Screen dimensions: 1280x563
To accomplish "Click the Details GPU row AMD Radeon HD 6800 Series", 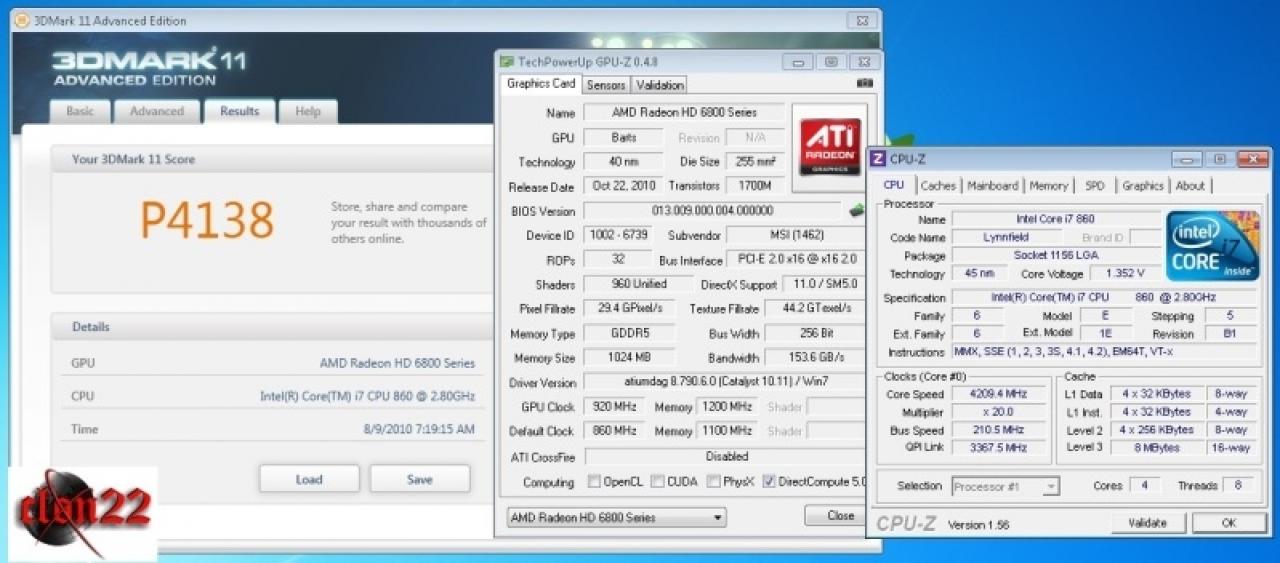I will click(x=397, y=363).
